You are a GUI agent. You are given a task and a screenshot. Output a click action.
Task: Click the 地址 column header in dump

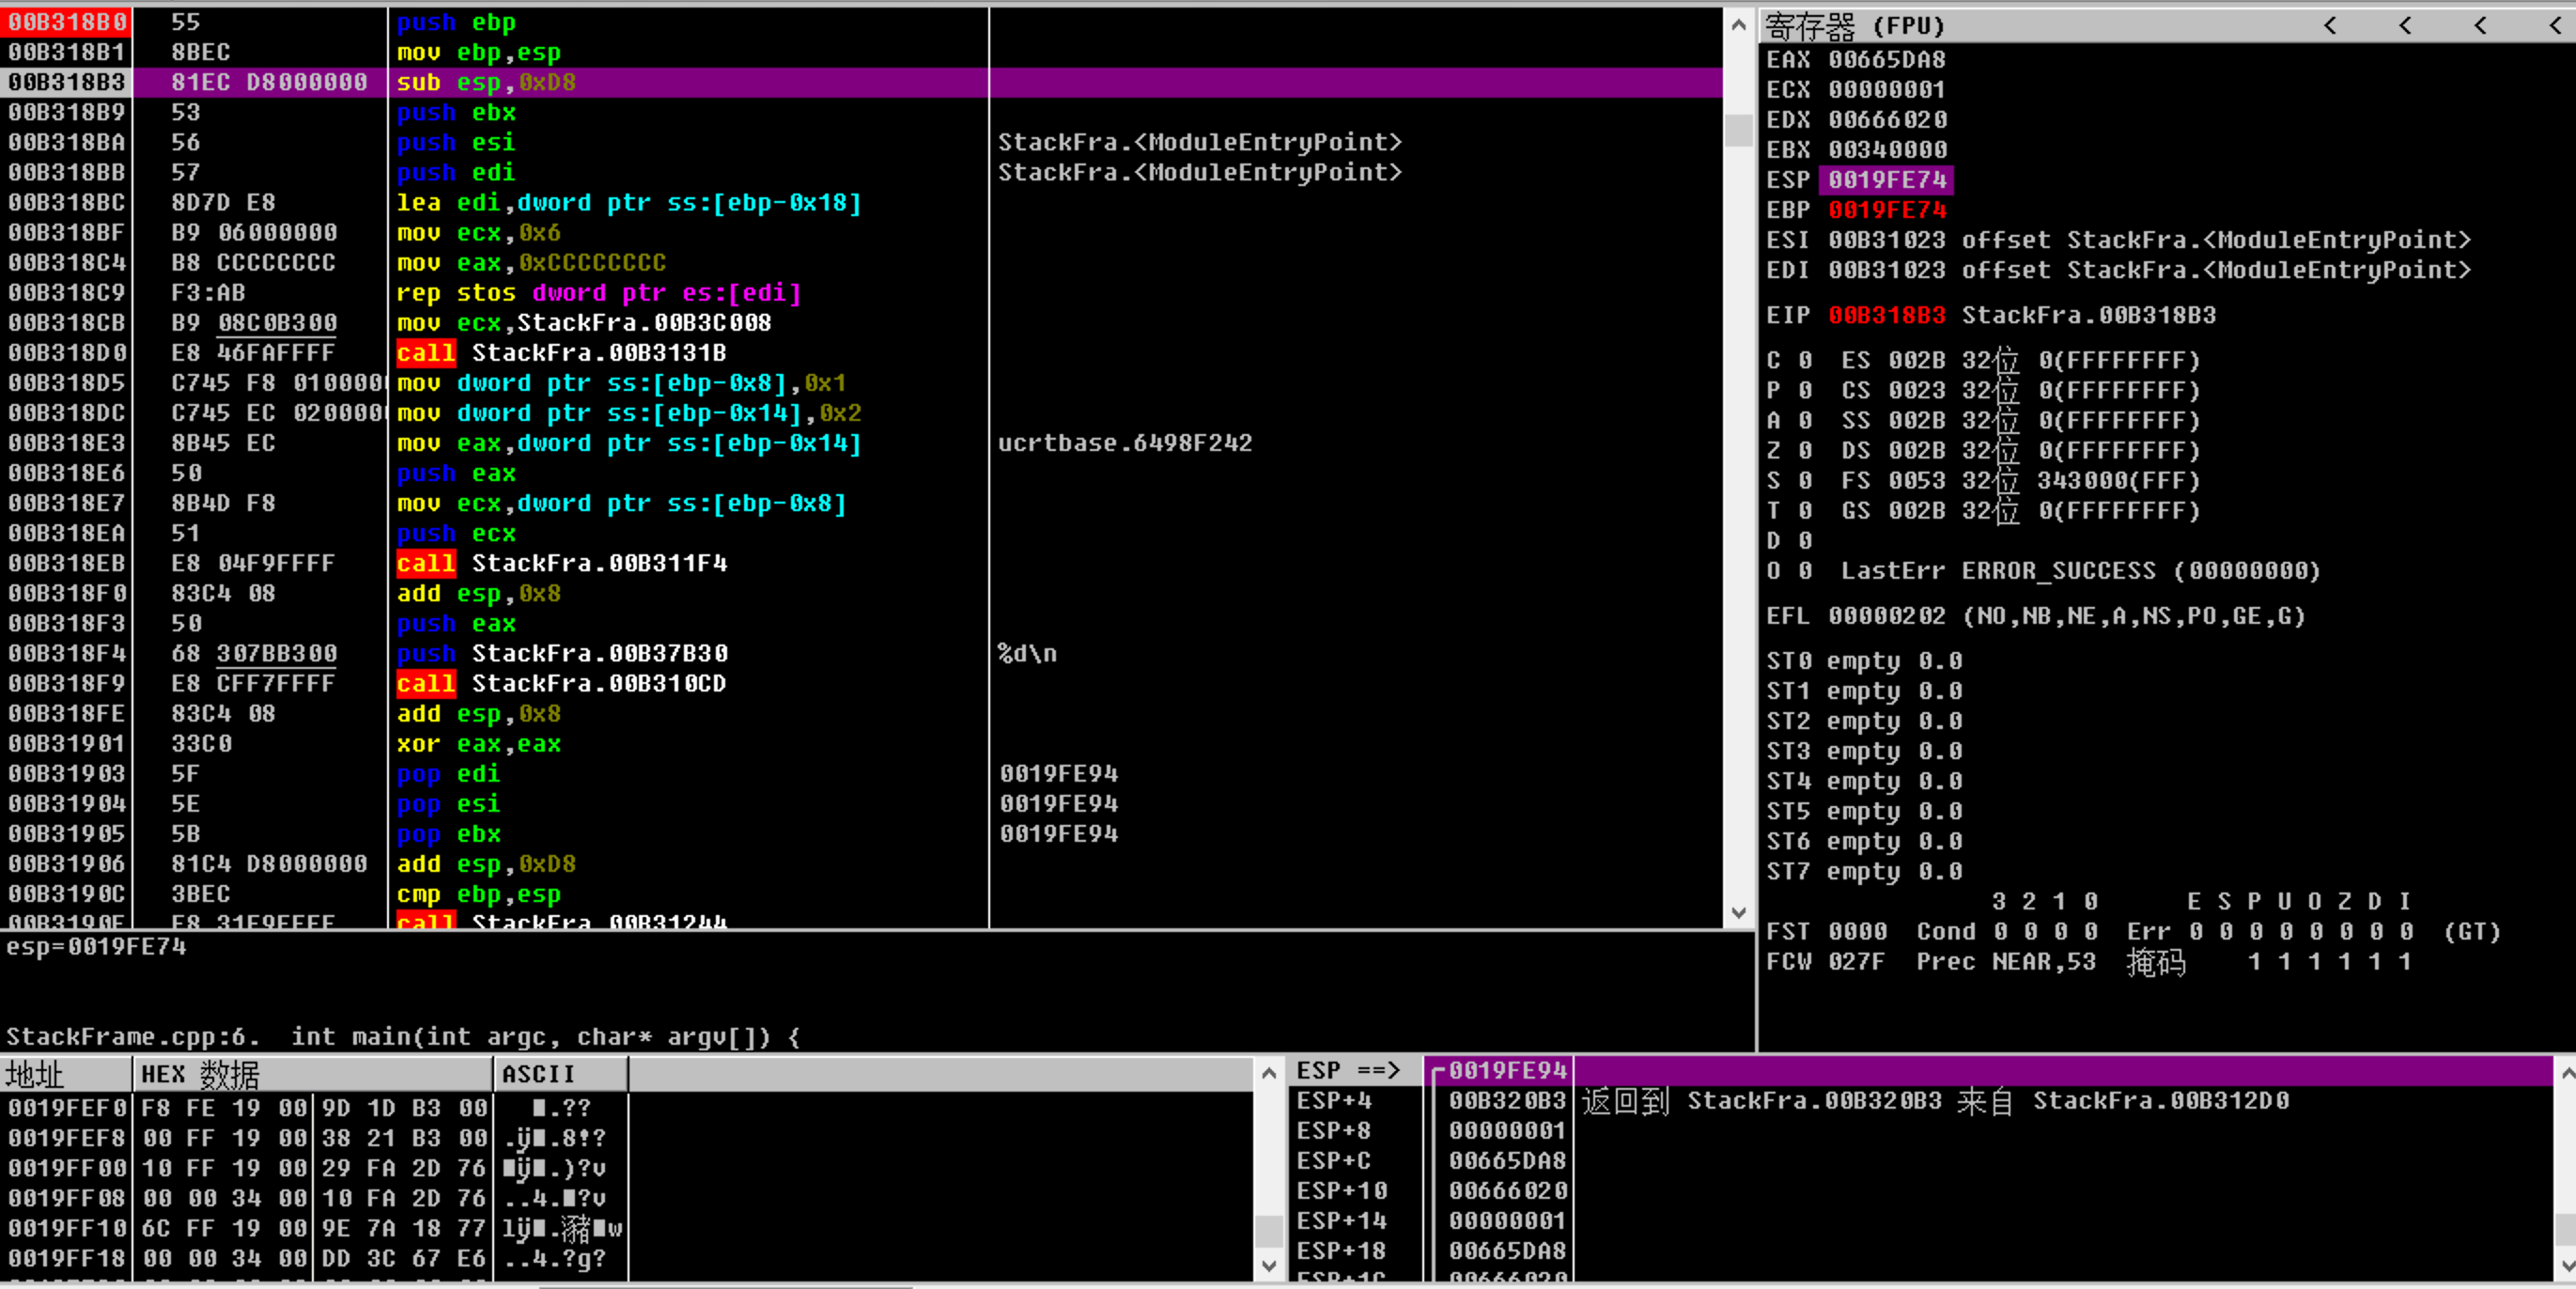point(66,1074)
